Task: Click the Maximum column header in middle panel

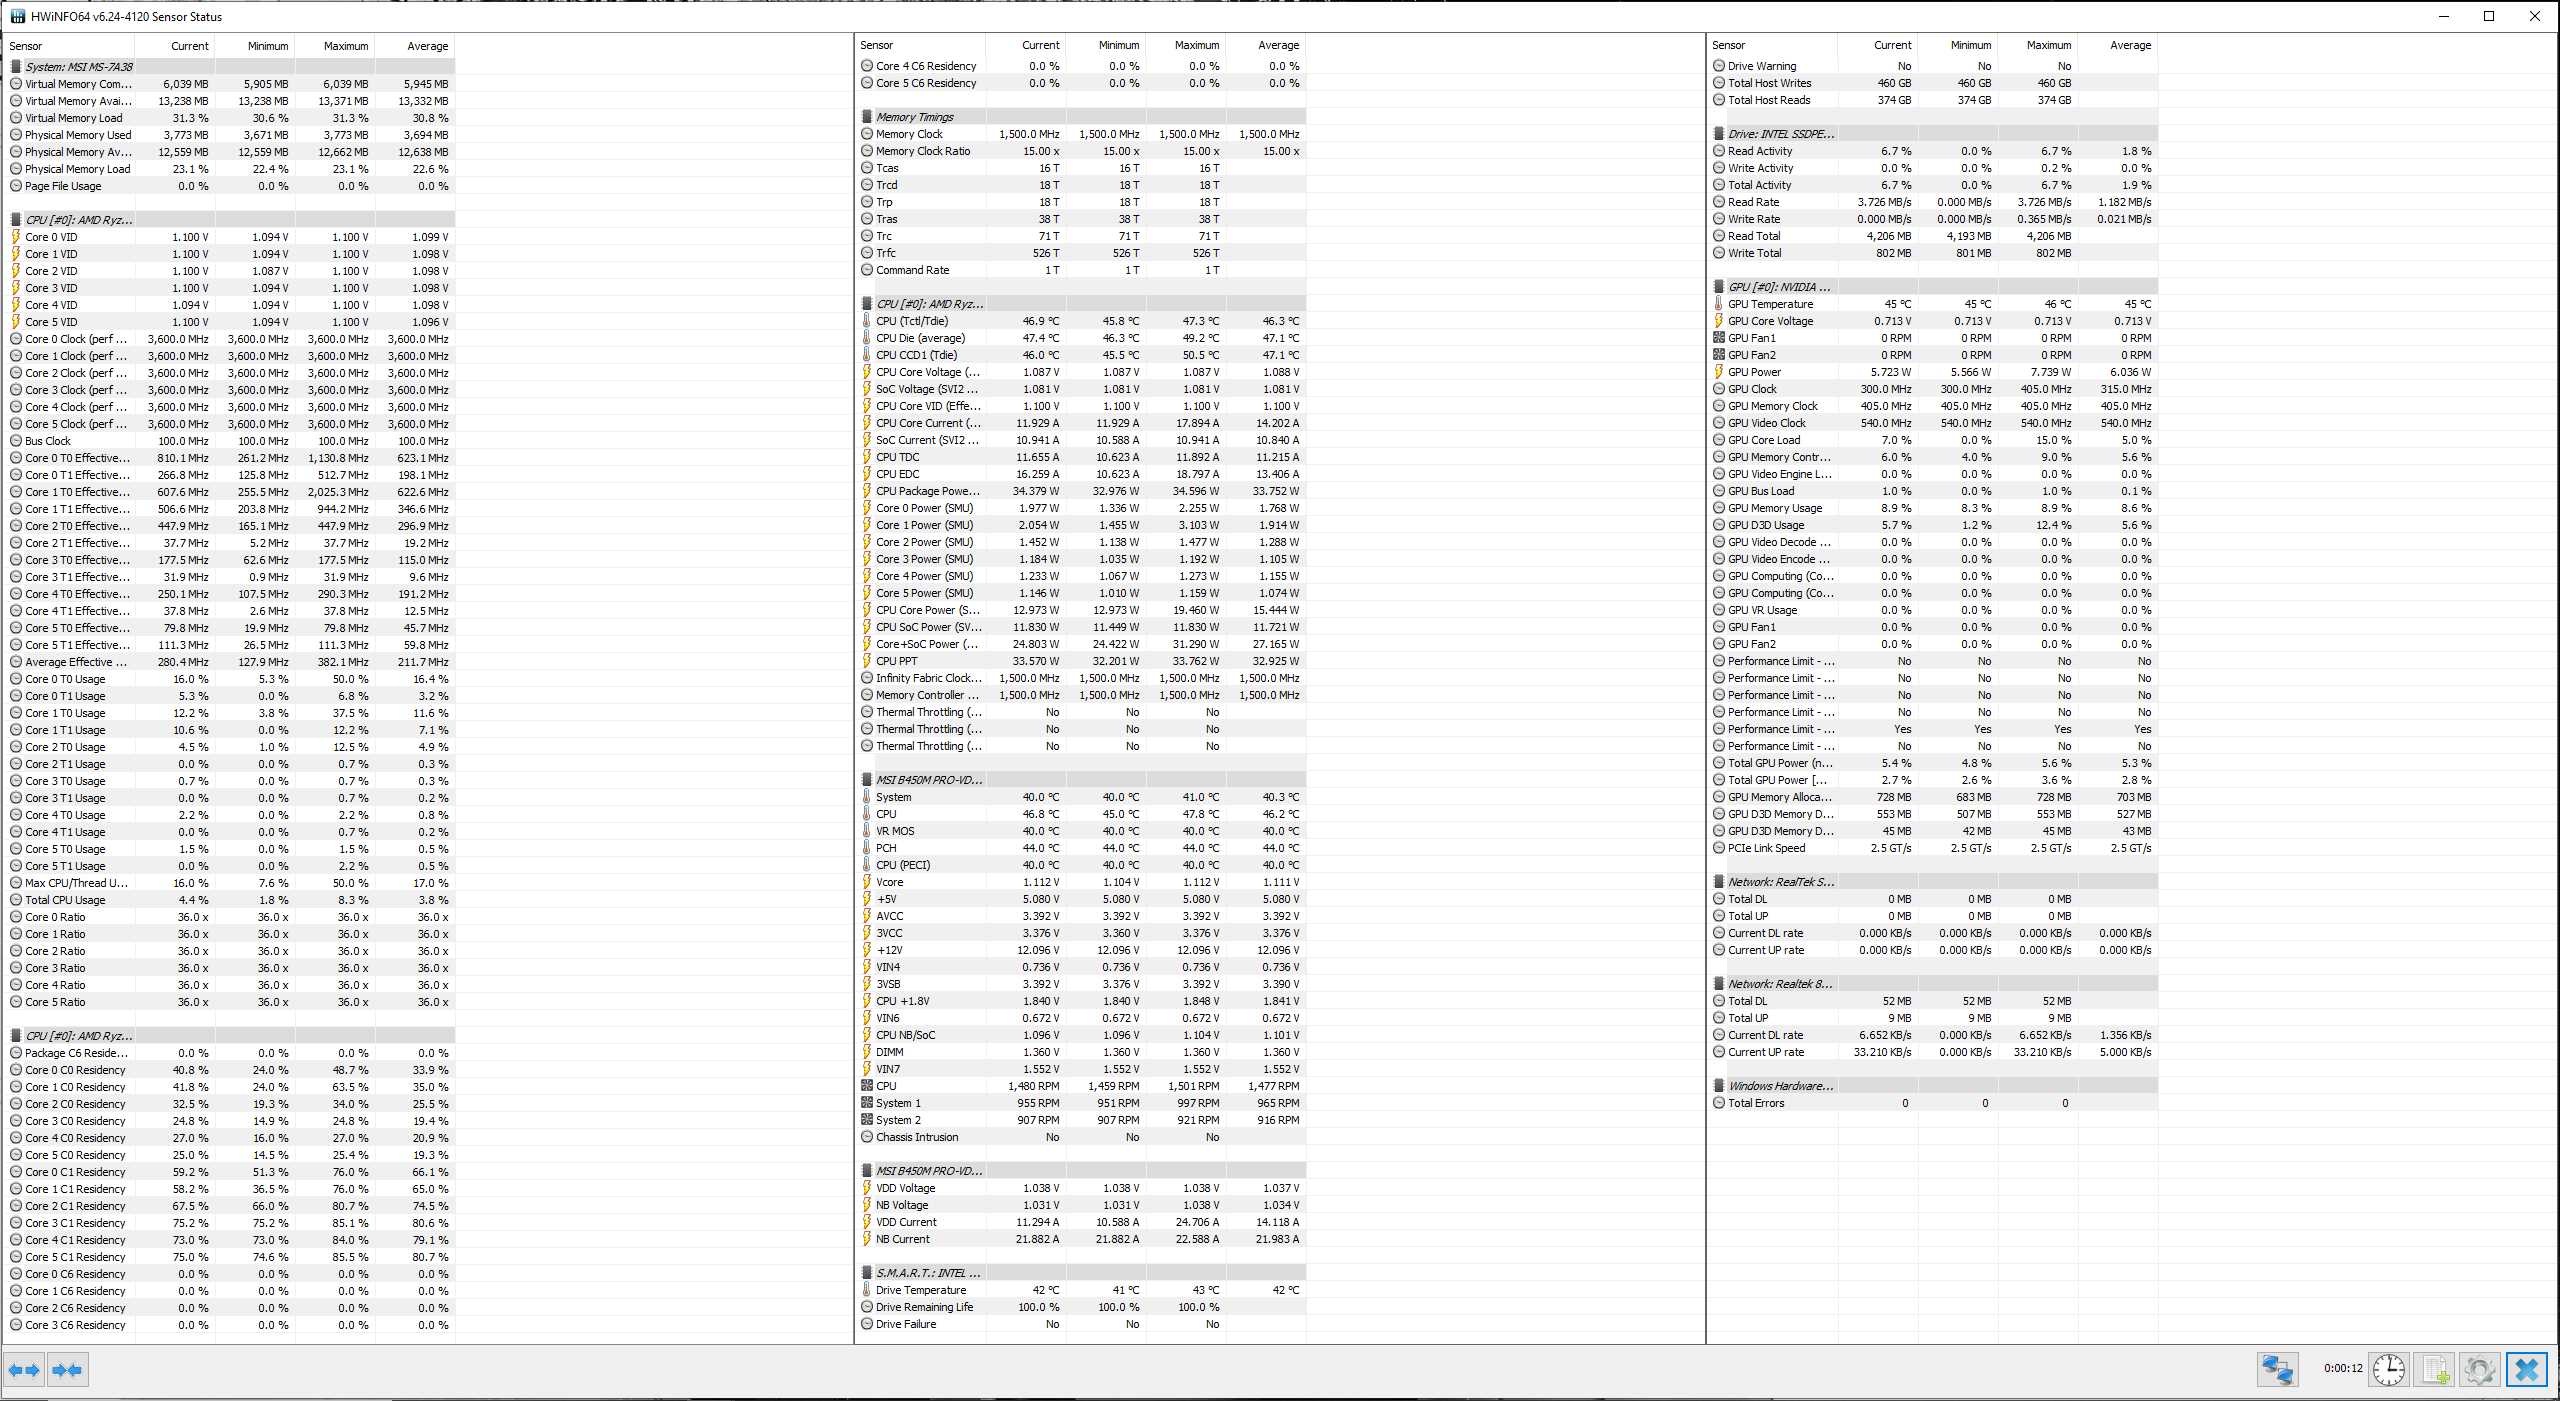Action: pos(1196,45)
